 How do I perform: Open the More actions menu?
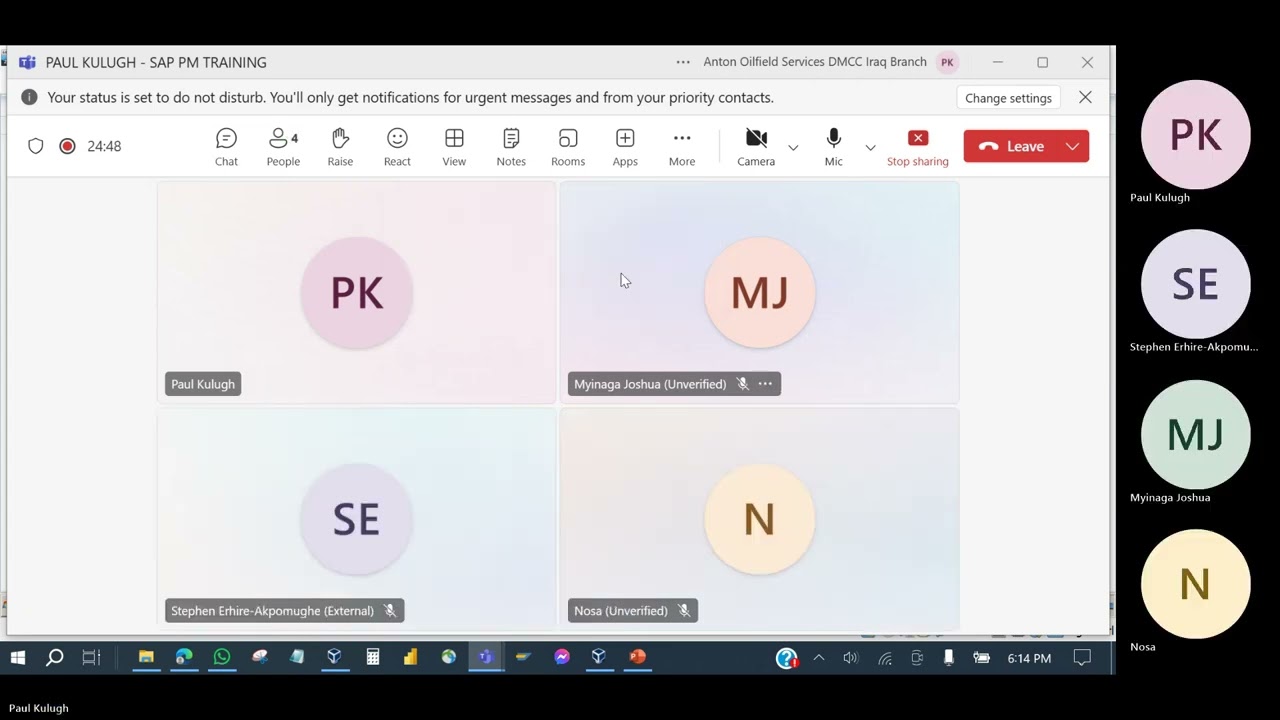point(682,147)
